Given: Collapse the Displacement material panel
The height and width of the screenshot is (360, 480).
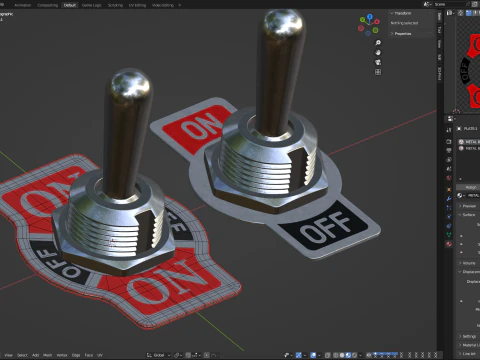Looking at the screenshot, I should (469, 272).
